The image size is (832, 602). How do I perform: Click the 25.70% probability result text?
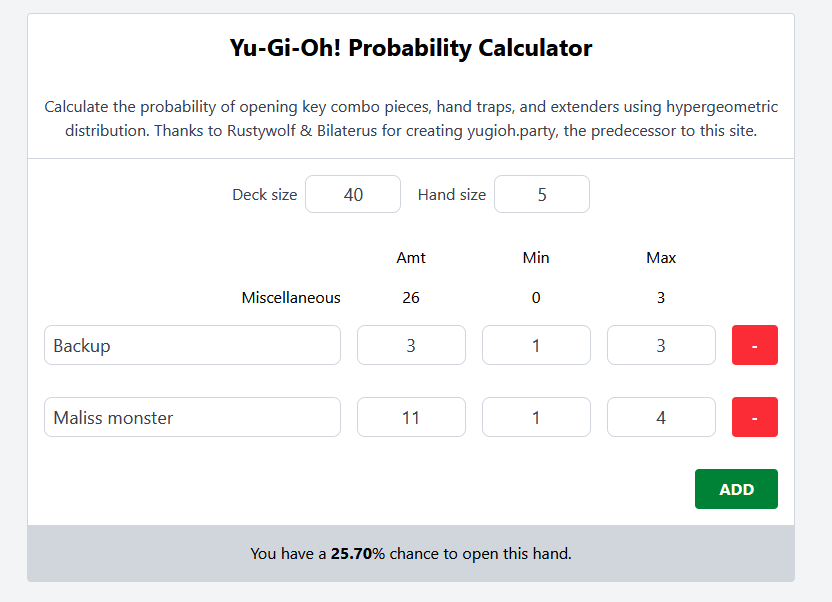(351, 553)
